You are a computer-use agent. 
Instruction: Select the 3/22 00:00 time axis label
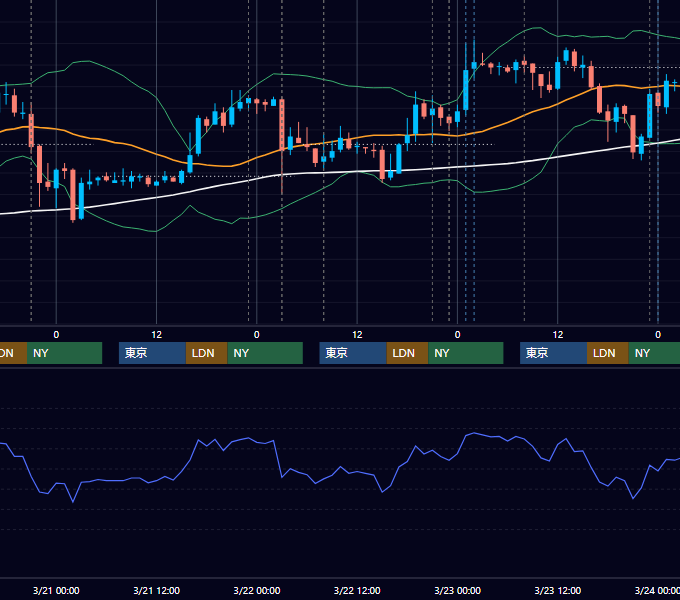tap(257, 590)
